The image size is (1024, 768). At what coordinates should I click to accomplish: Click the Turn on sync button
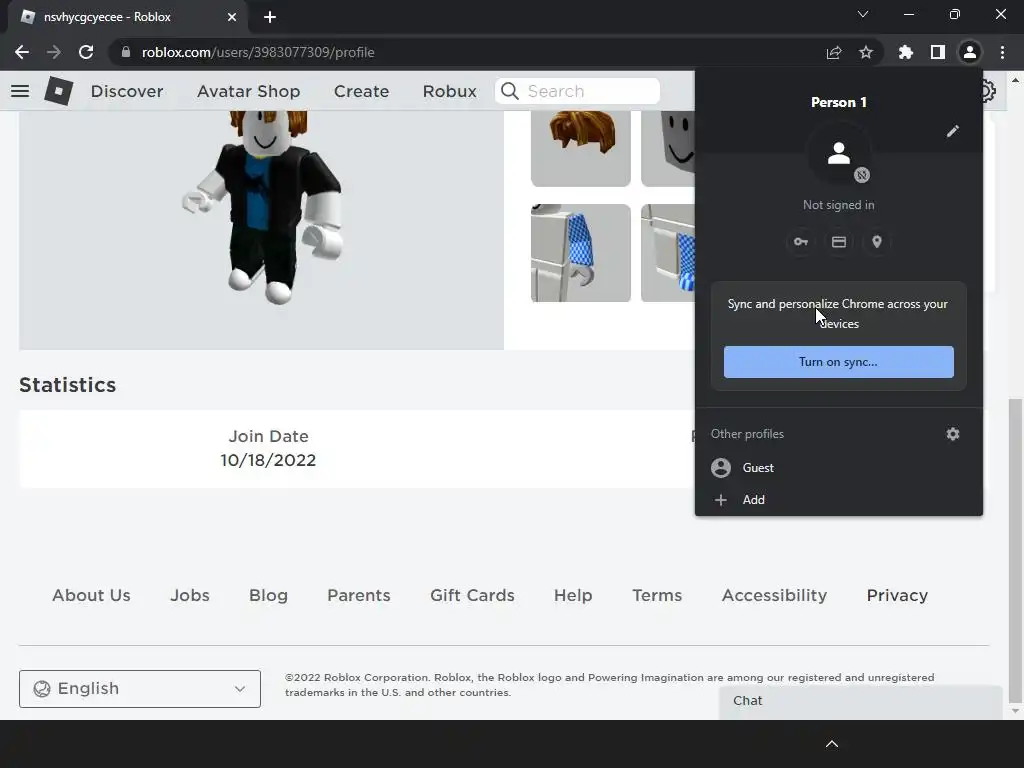(x=839, y=362)
